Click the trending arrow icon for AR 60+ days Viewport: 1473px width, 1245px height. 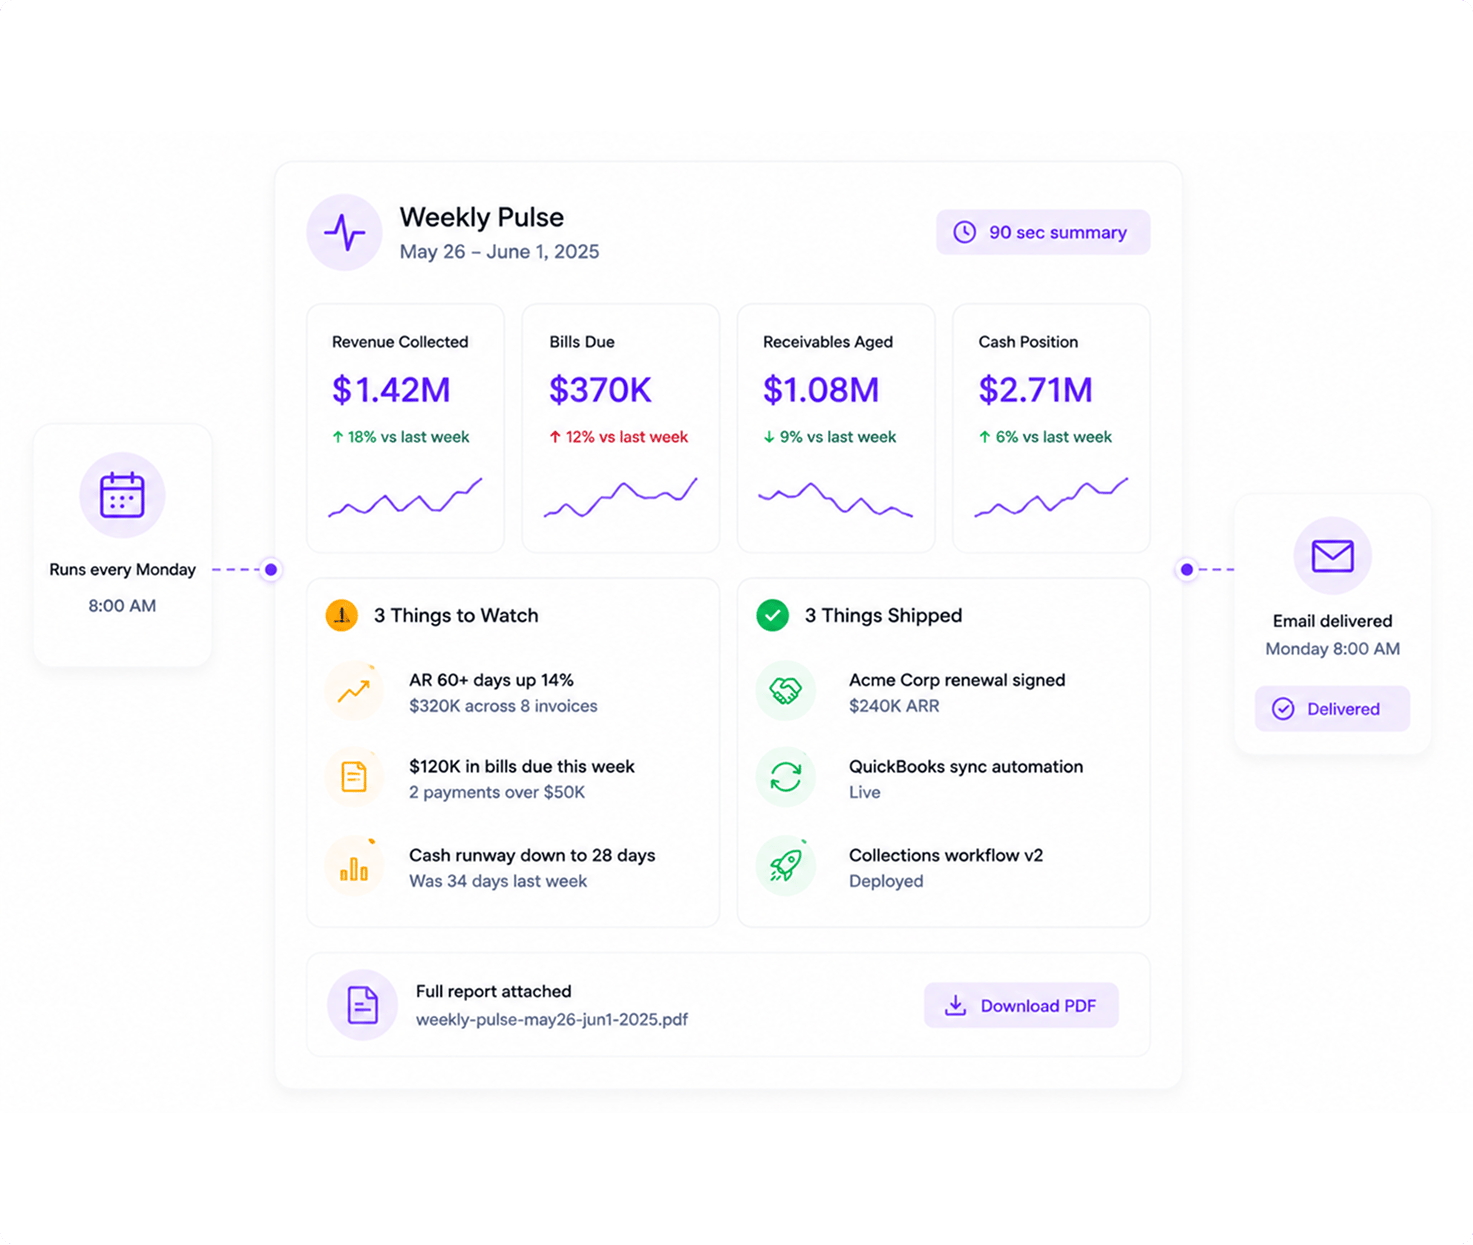click(x=353, y=691)
